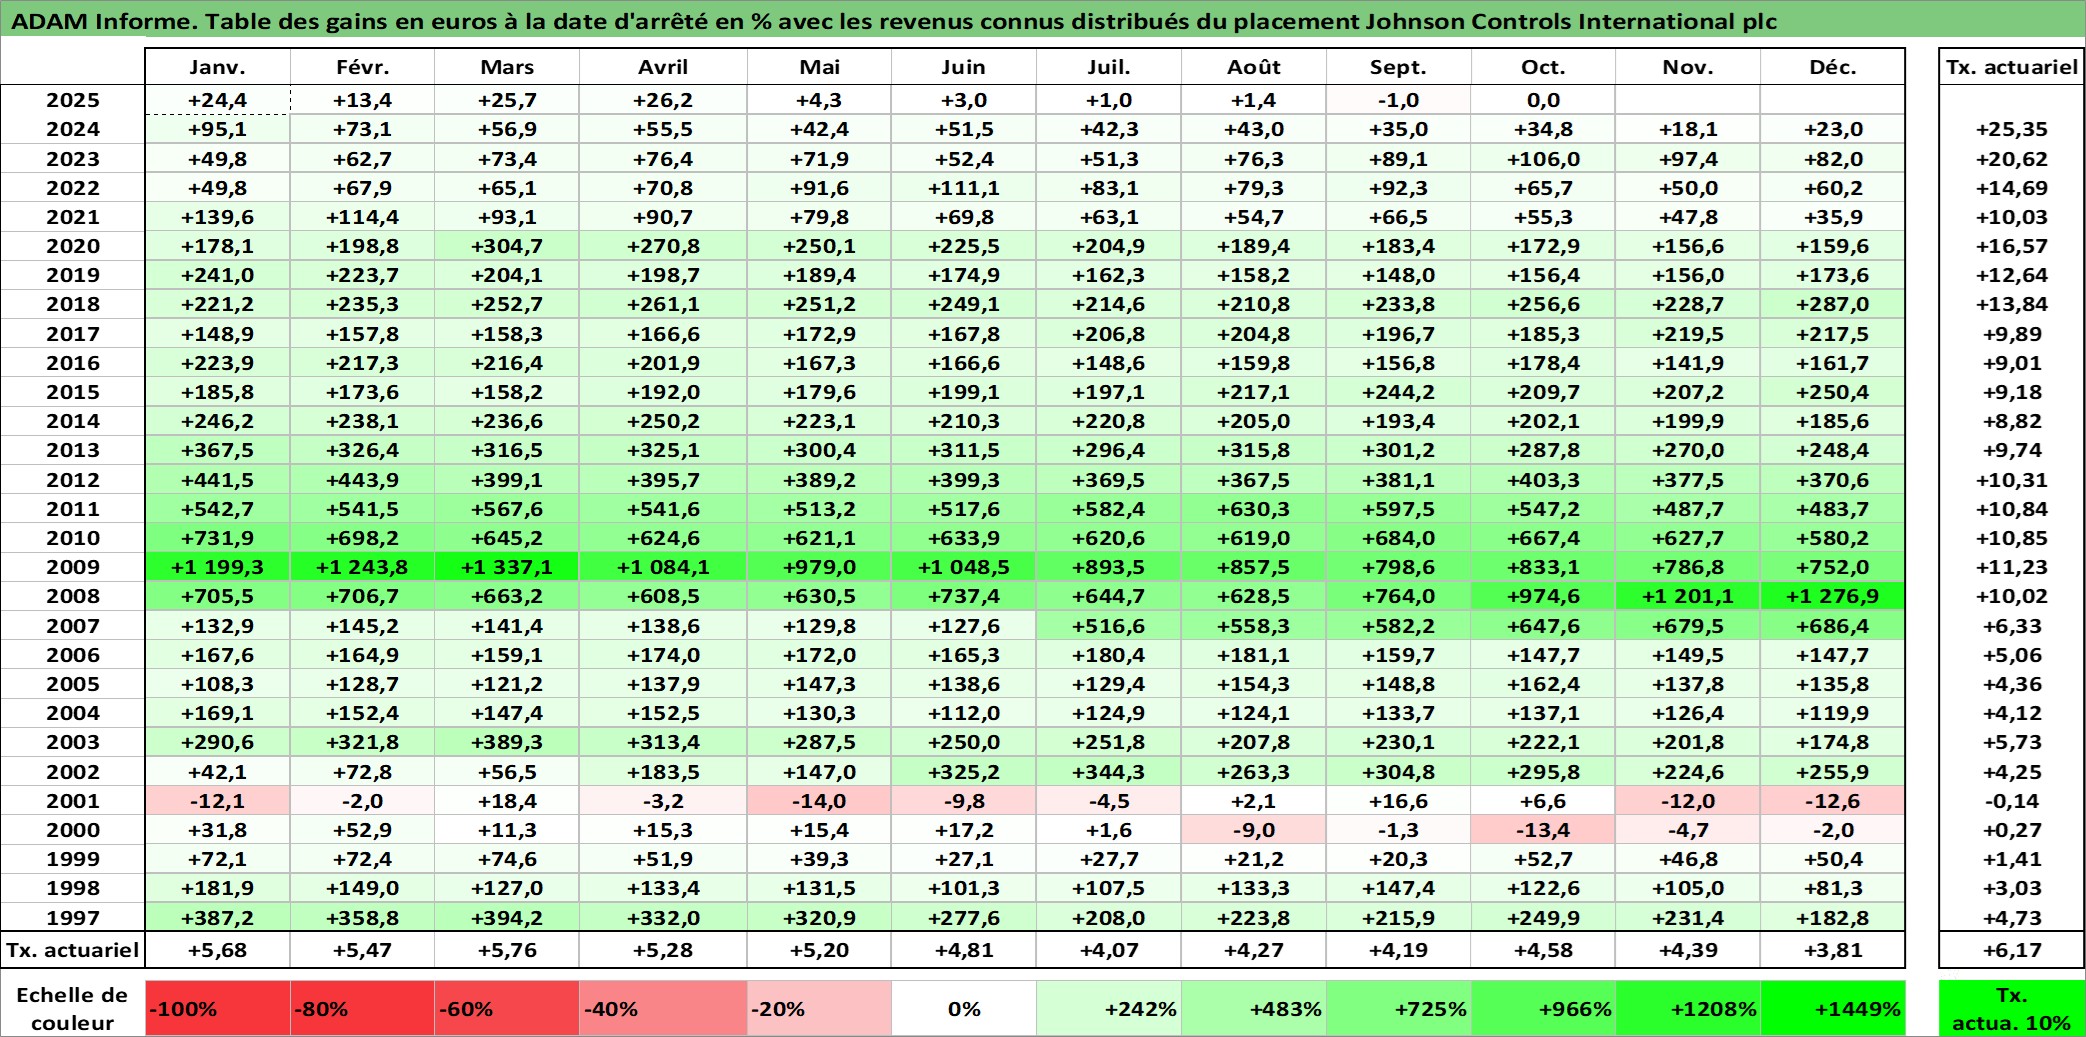Click the +686,4 cell in 2007 row
2086x1037 pixels.
[1833, 626]
